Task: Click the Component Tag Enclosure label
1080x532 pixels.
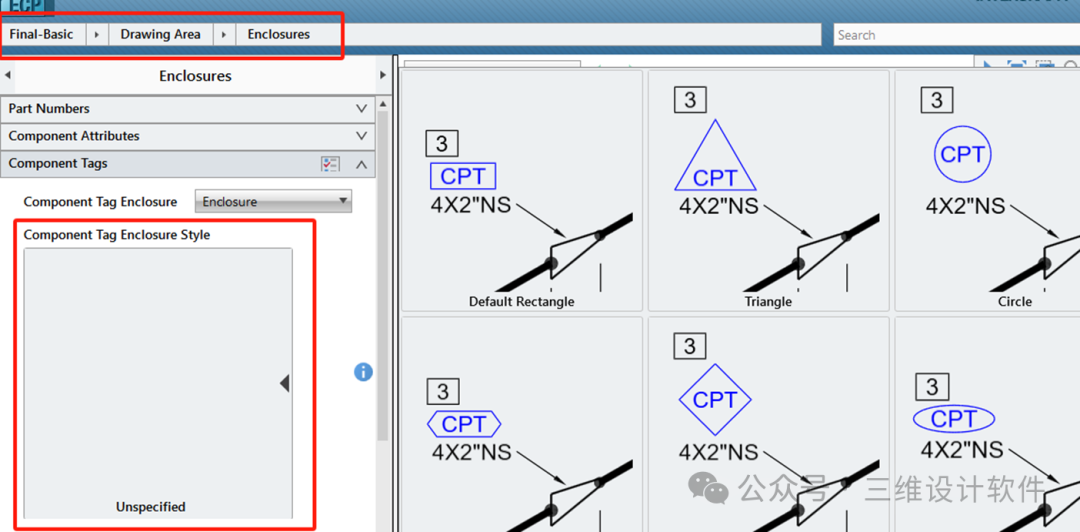Action: point(101,202)
